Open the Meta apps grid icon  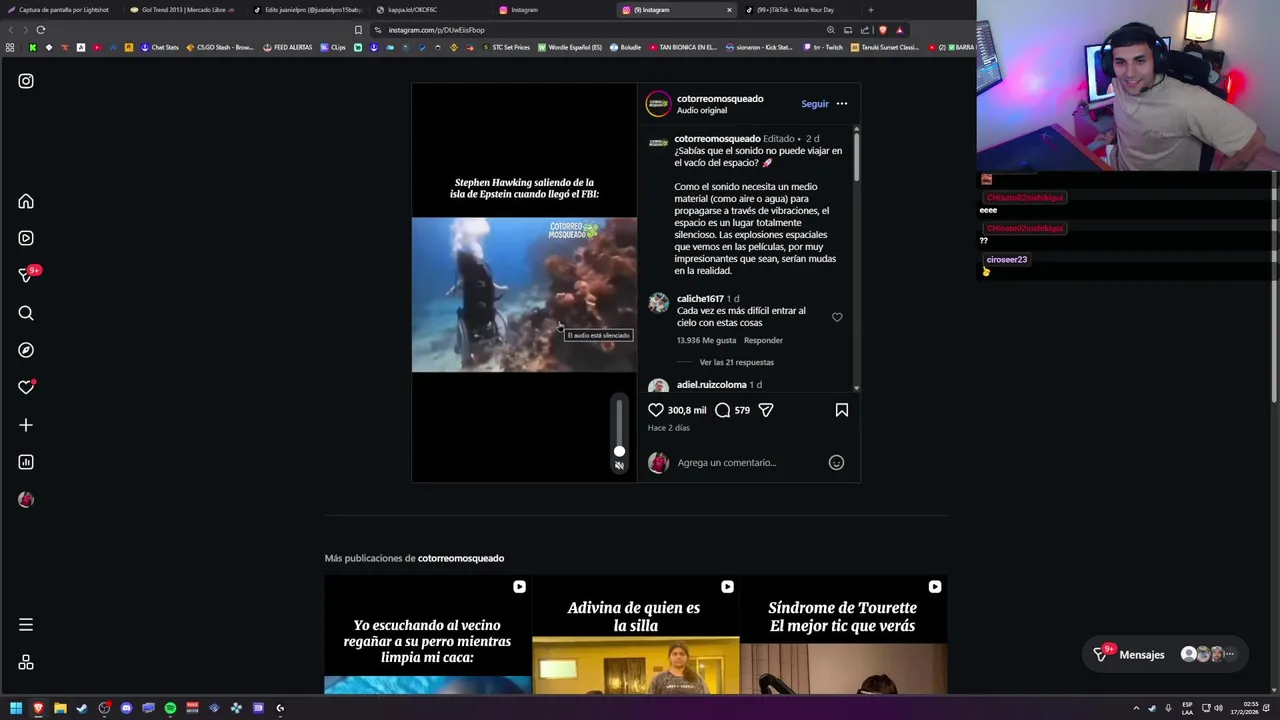[26, 662]
